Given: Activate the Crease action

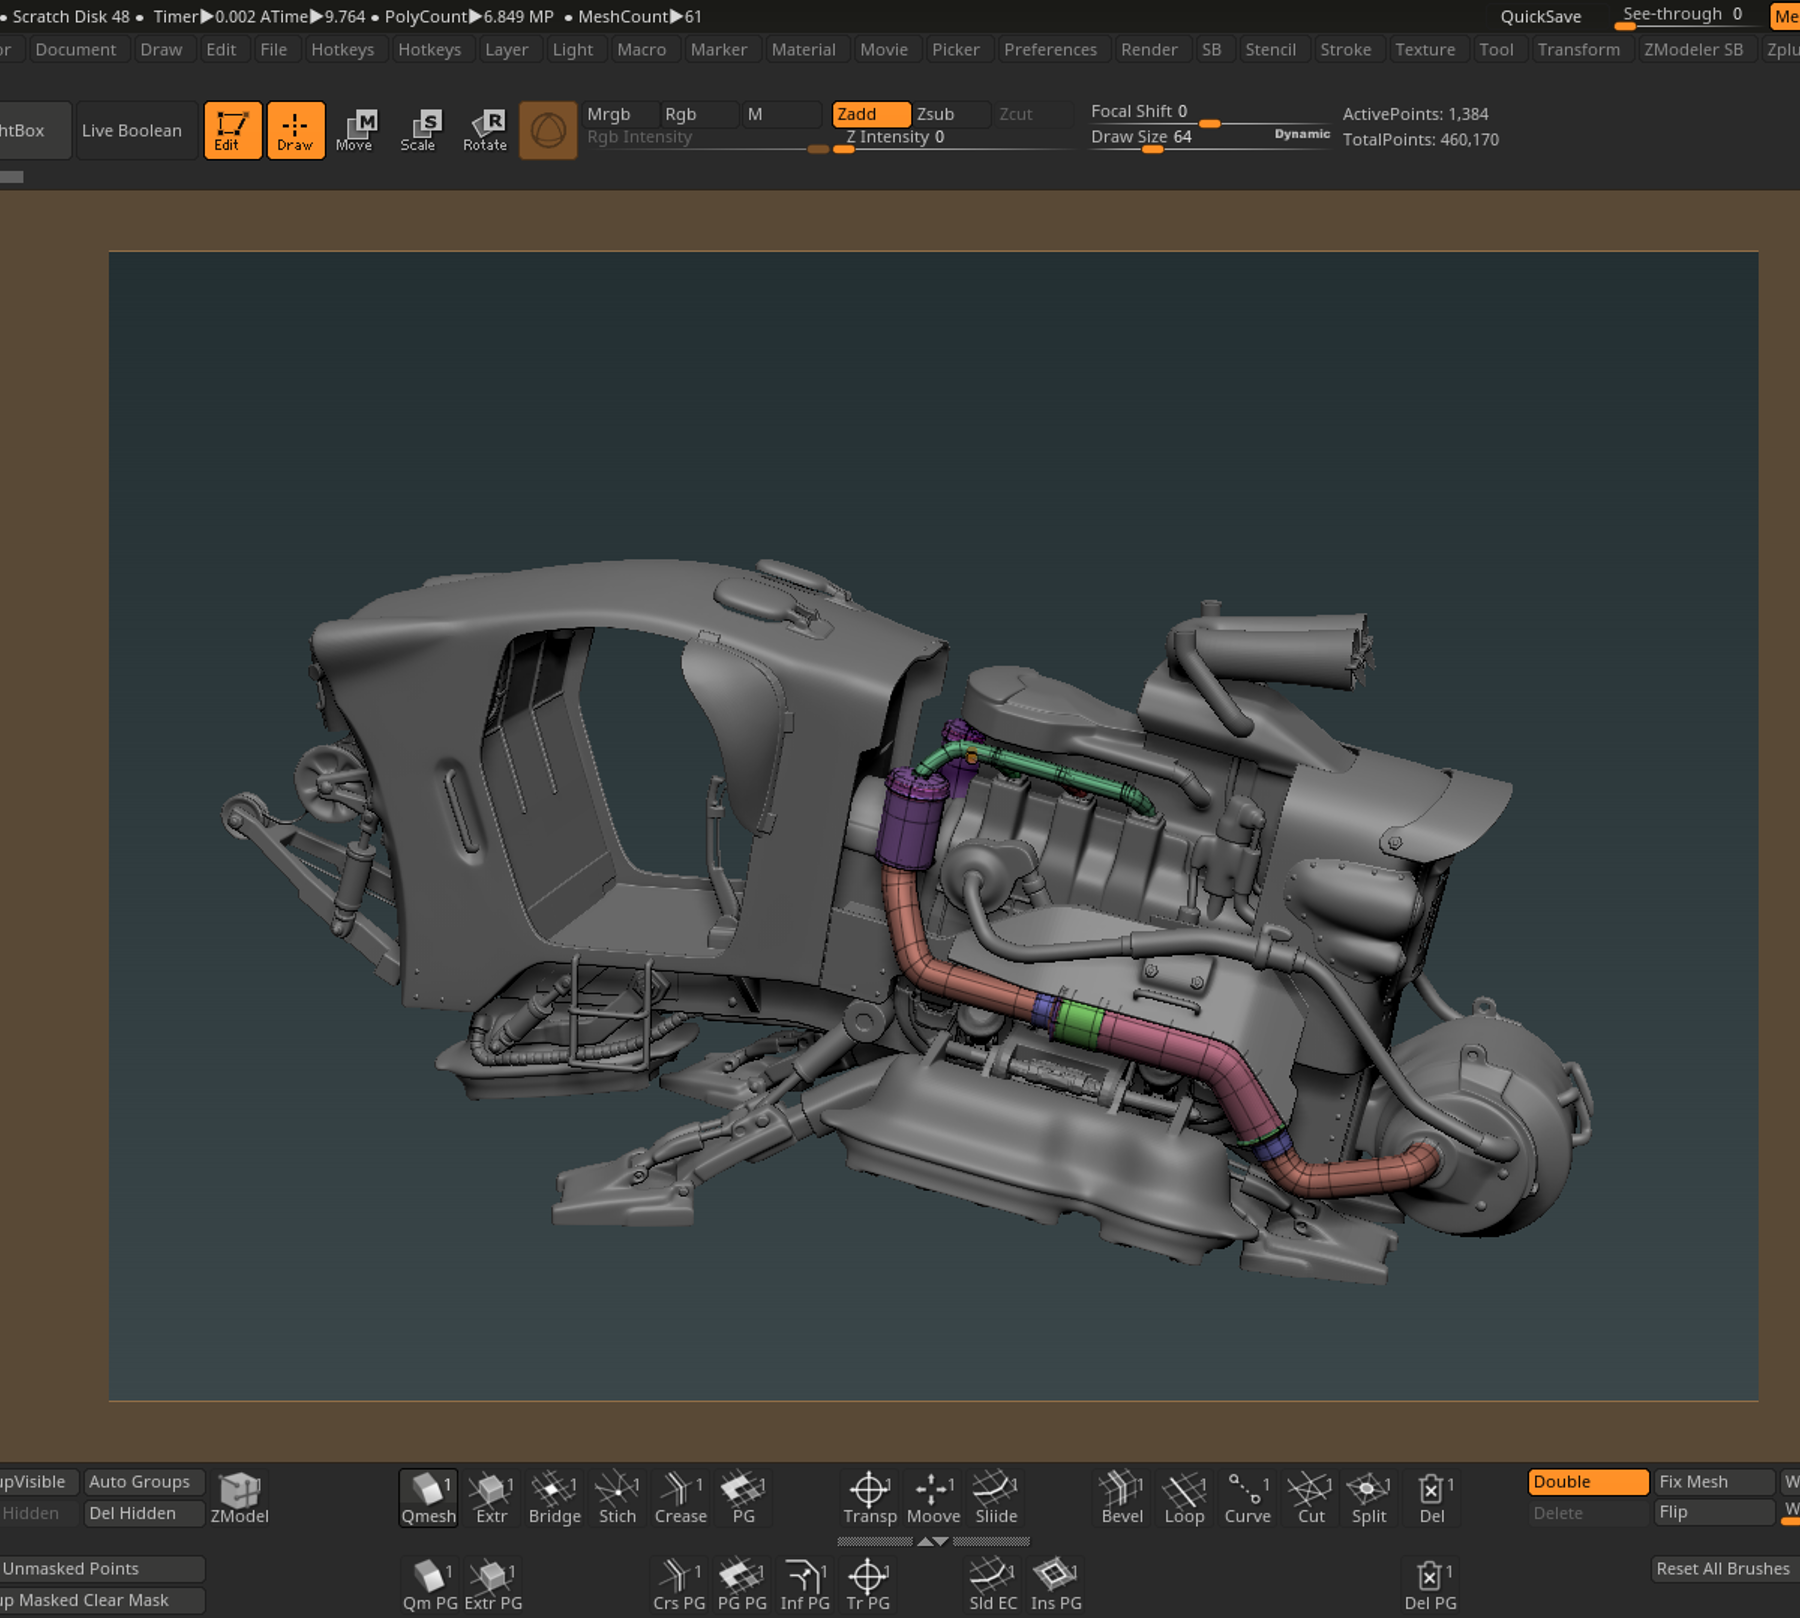Looking at the screenshot, I should [x=680, y=1497].
